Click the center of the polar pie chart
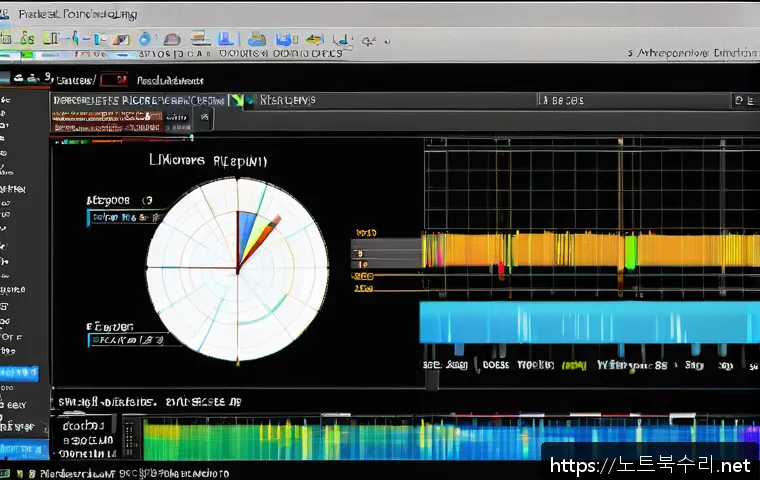Screen dimensions: 760x480 tap(237, 270)
